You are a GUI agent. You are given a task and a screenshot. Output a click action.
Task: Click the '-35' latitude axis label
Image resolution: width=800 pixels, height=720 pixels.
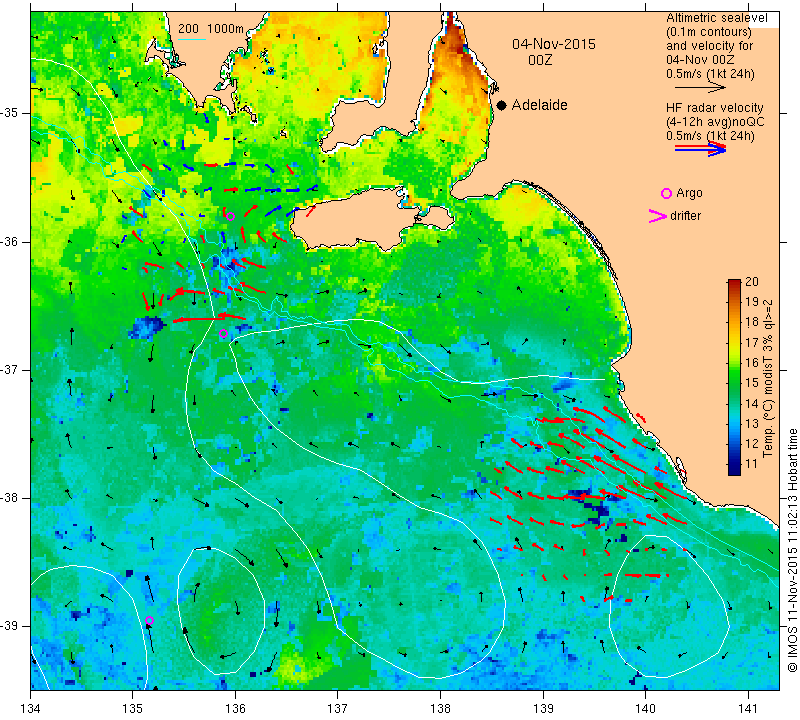10,113
